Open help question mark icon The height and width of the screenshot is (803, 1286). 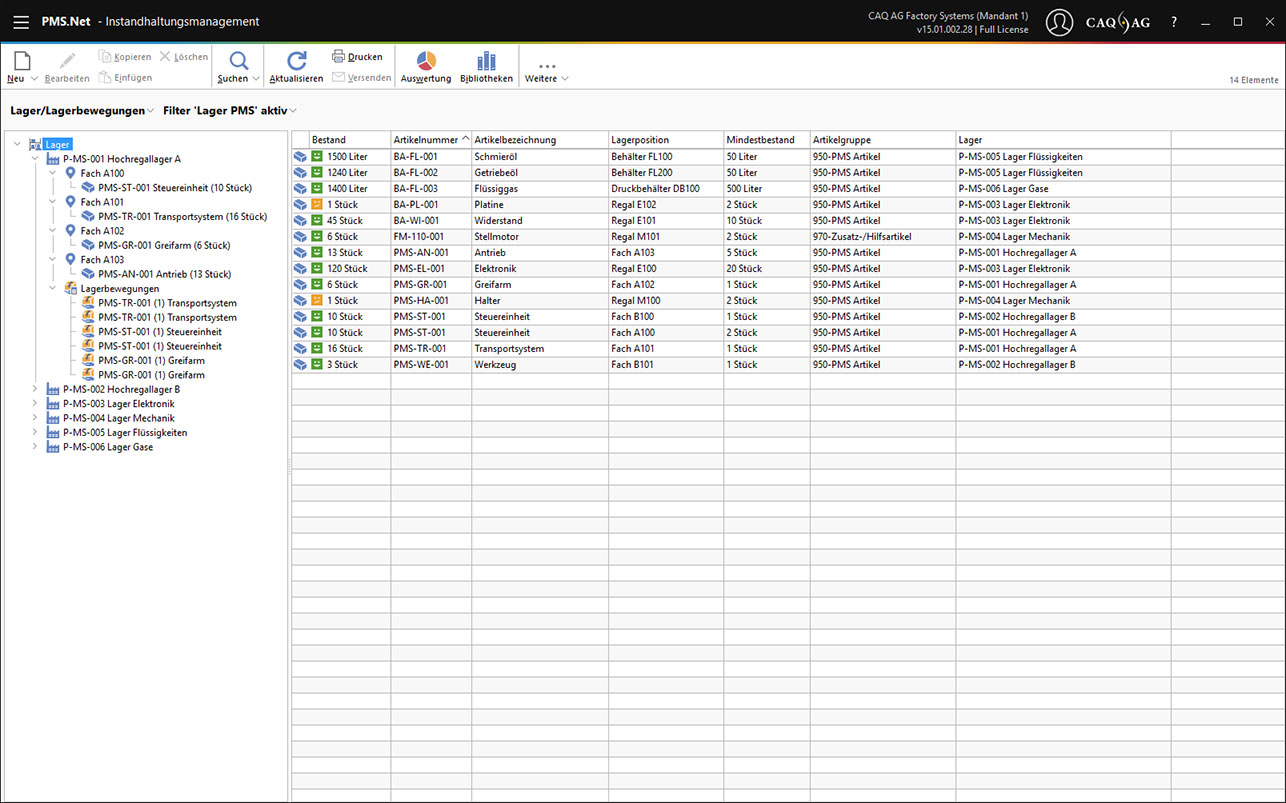tap(1174, 22)
